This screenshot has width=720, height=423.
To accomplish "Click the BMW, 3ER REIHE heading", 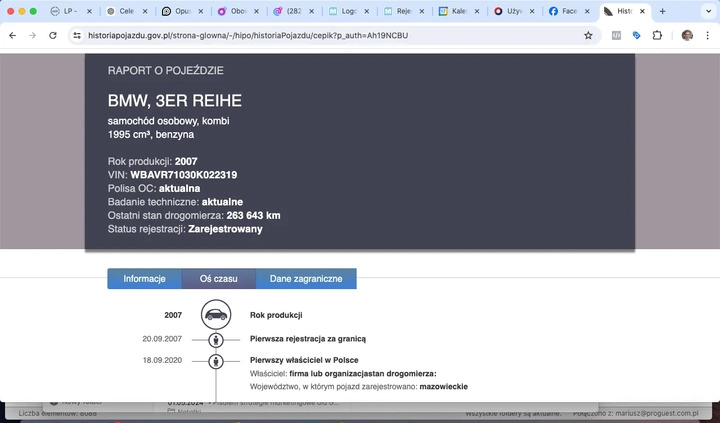I will coord(174,101).
